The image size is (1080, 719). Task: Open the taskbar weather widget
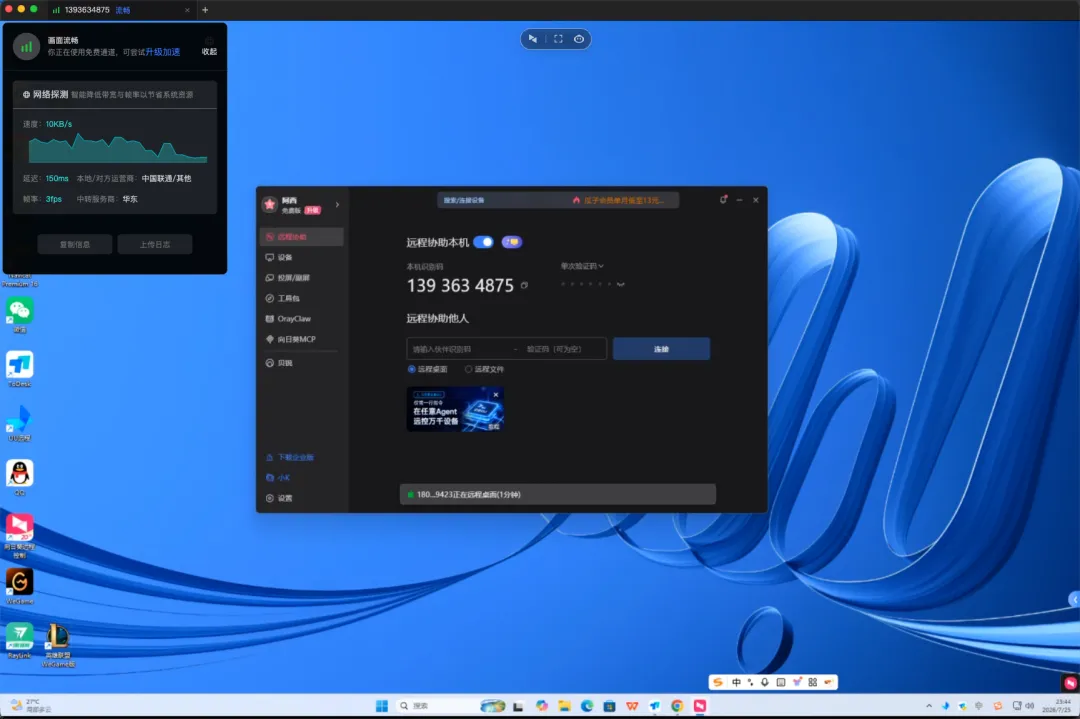tap(31, 706)
